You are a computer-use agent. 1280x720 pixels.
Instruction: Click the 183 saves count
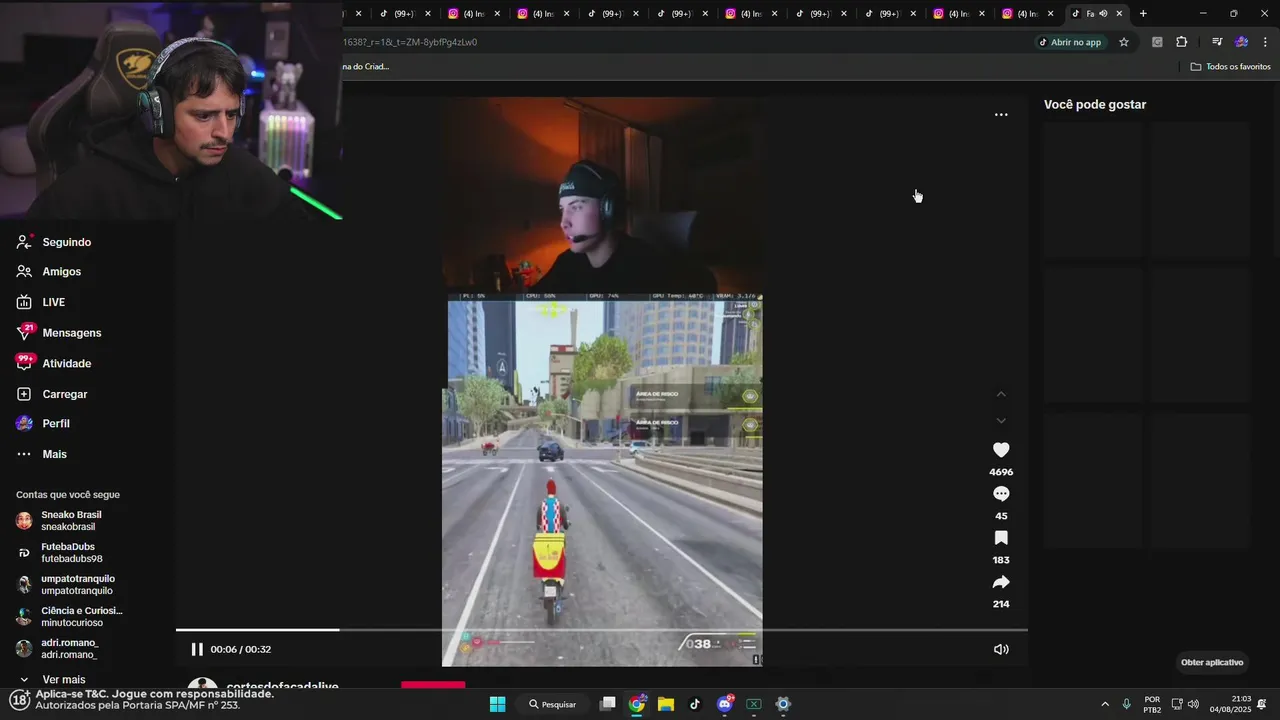1001,560
